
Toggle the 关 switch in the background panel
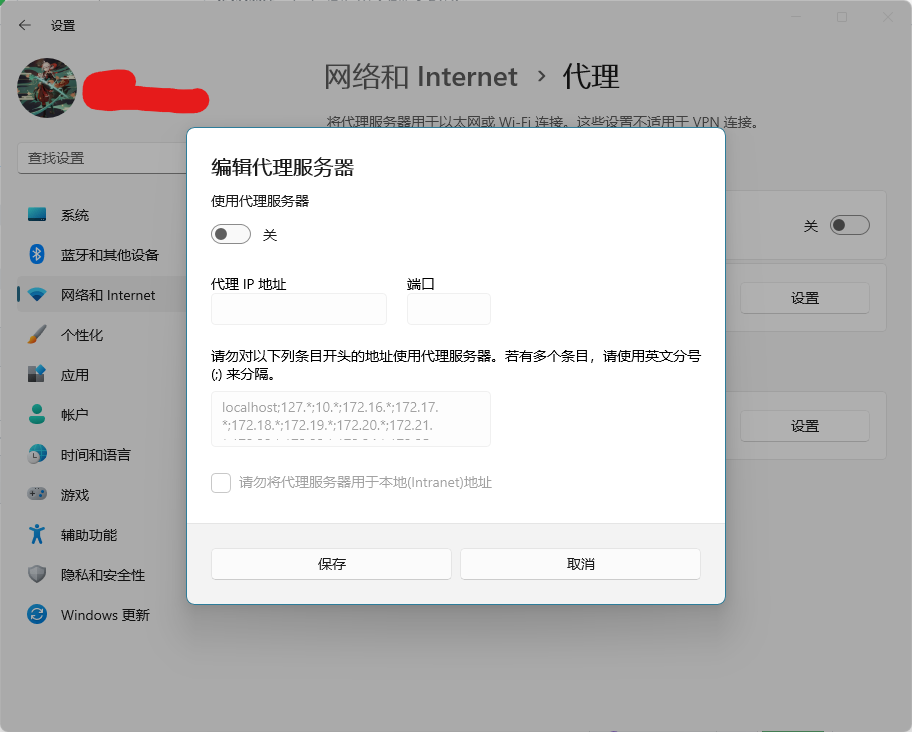[x=849, y=225]
